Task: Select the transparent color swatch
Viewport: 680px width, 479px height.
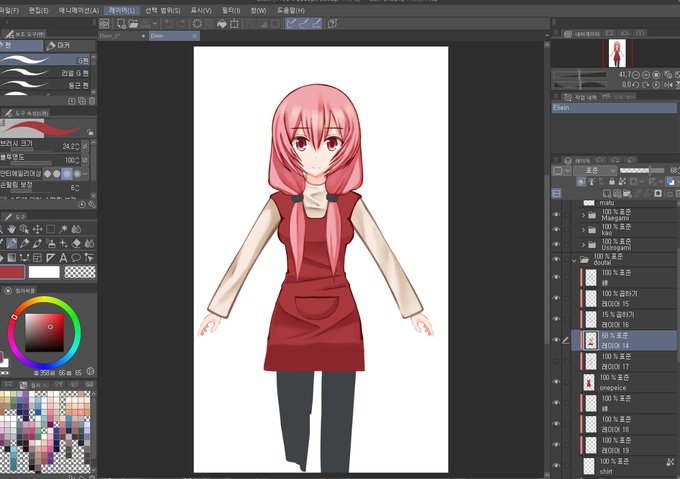Action: [80, 272]
